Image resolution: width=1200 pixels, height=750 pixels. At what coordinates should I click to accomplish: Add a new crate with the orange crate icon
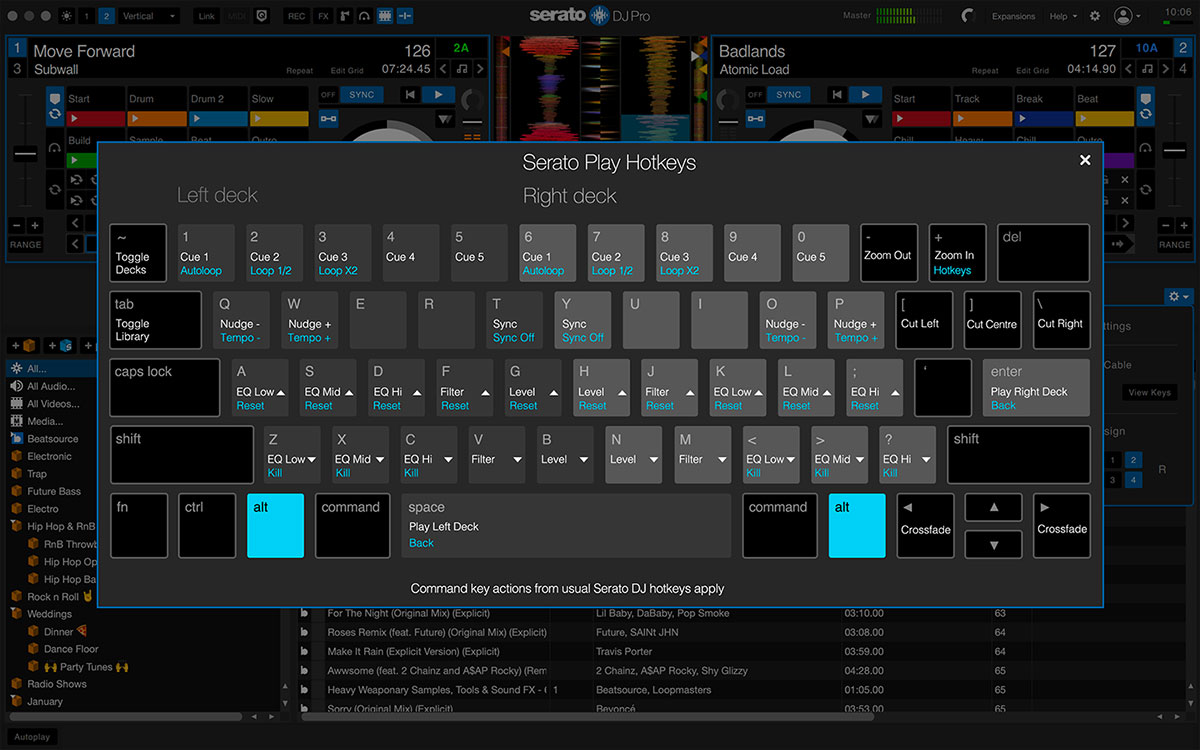[x=25, y=346]
